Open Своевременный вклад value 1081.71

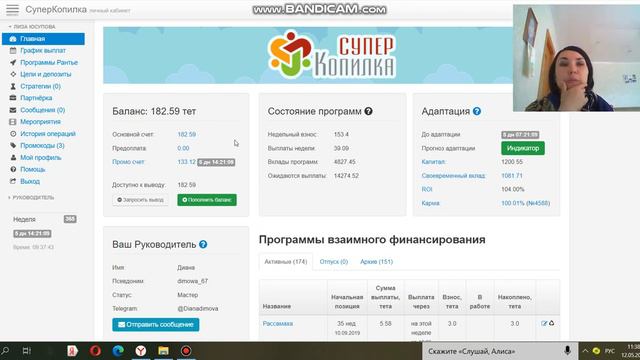(x=512, y=176)
